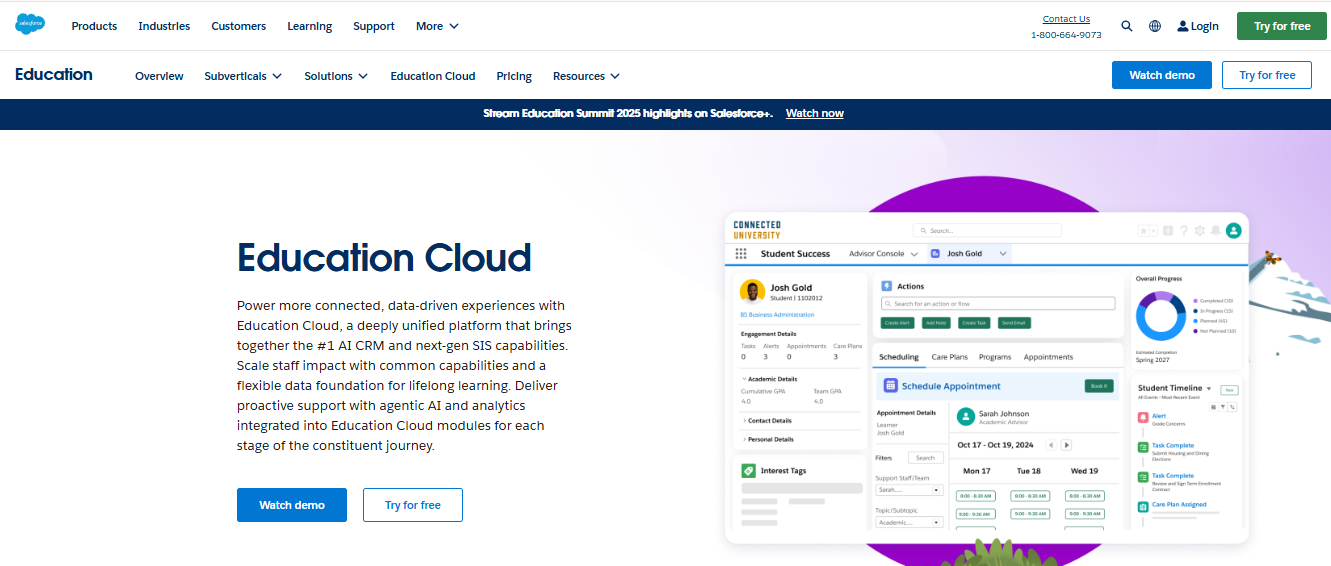The height and width of the screenshot is (566, 1331).
Task: Click the Search for an action or flow field
Action: pos(998,303)
